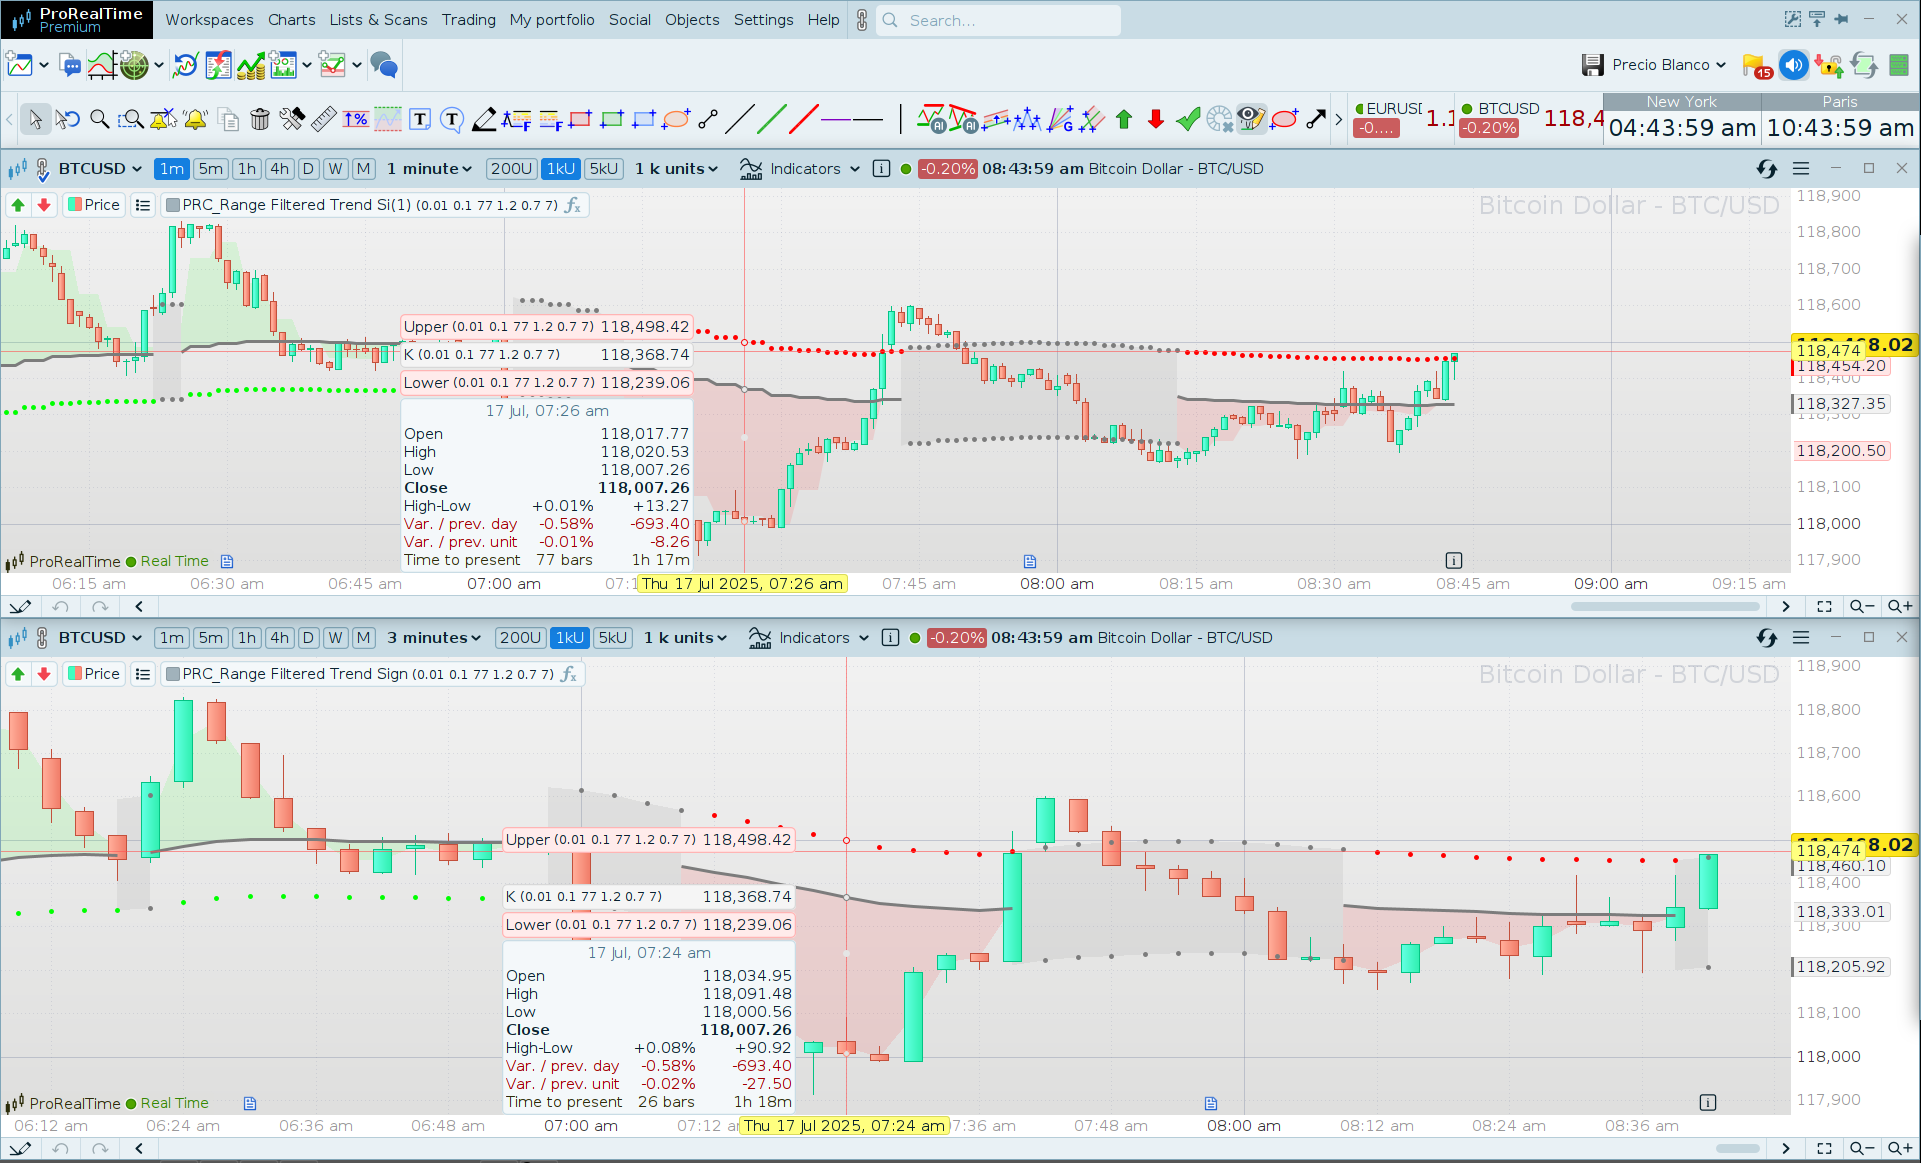
Task: Open the Lists & Scans menu
Action: (x=378, y=20)
